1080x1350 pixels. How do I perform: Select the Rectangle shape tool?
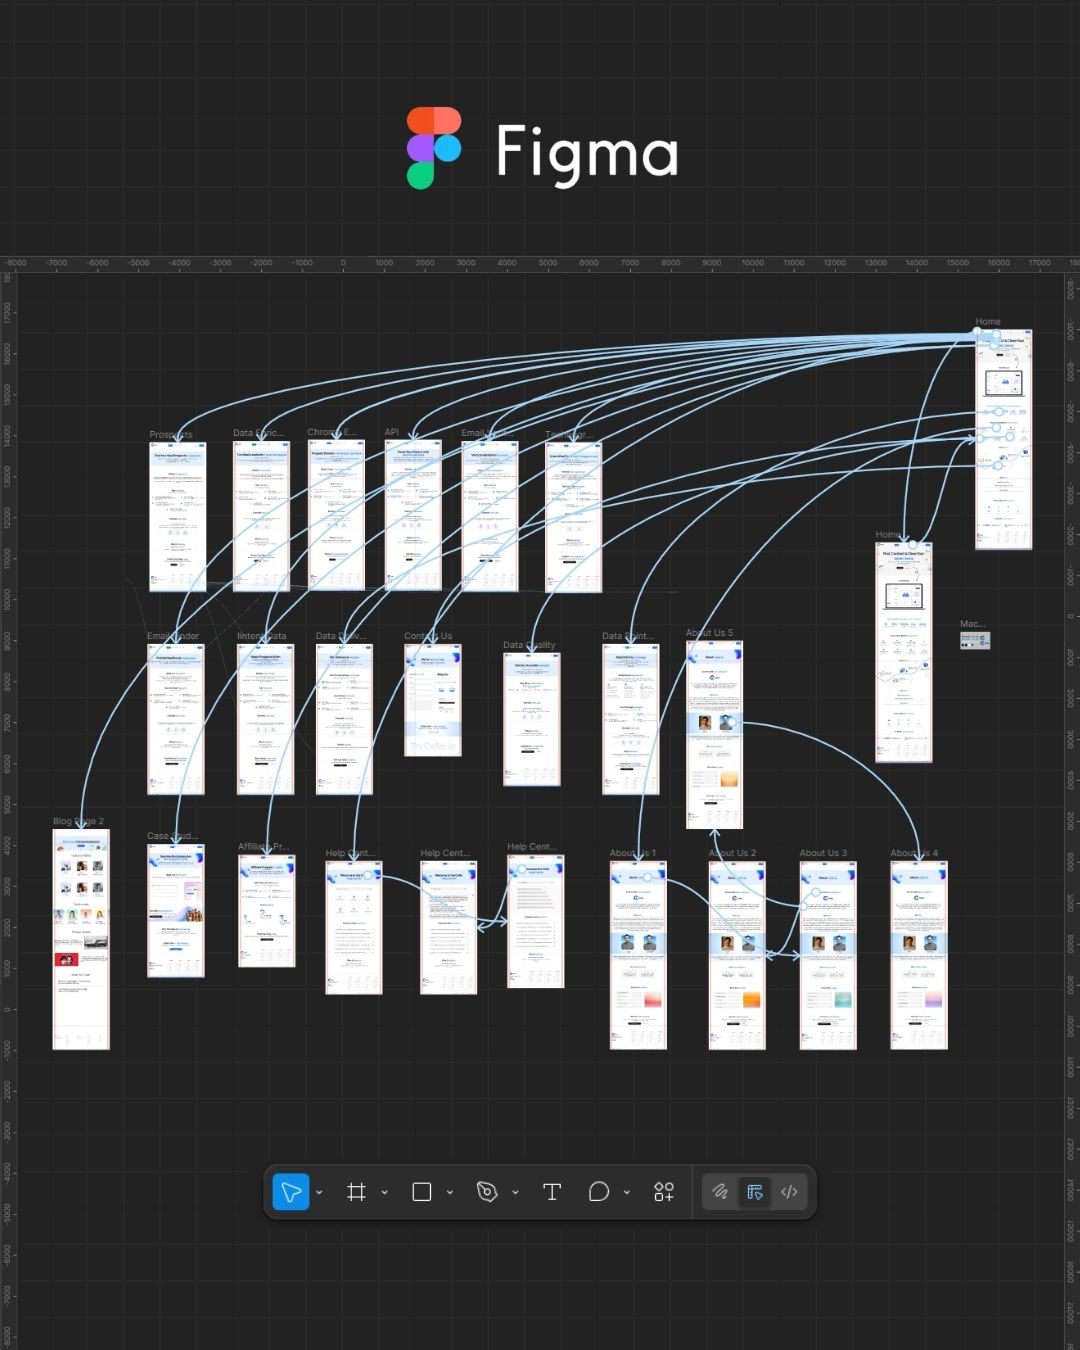(x=422, y=1192)
